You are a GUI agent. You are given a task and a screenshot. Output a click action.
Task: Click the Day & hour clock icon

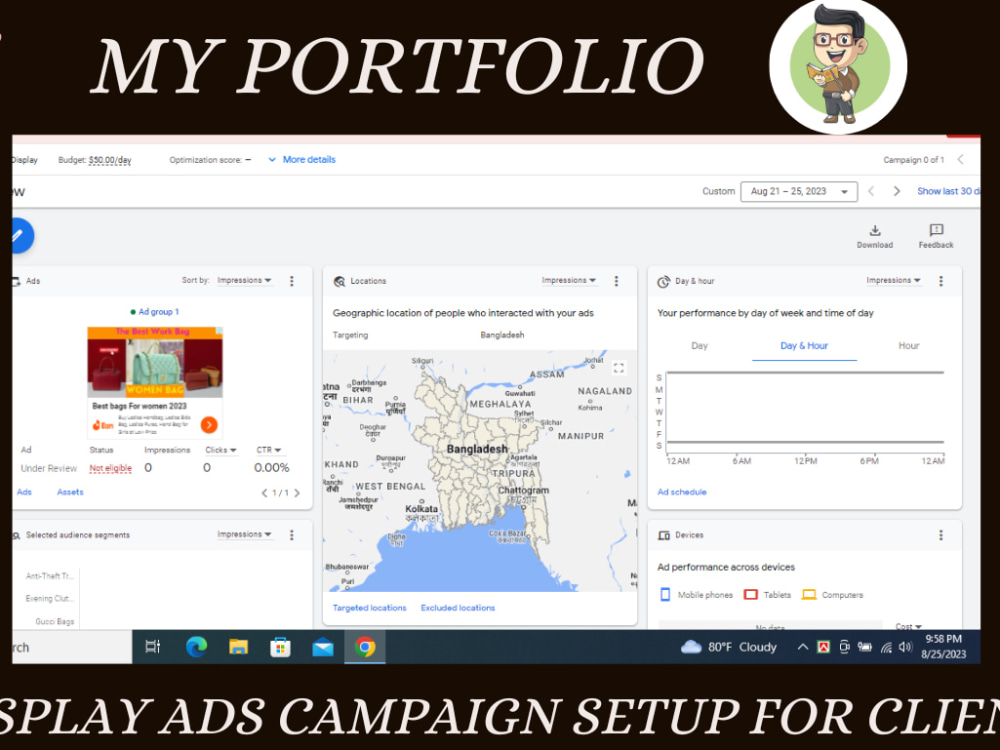click(663, 281)
